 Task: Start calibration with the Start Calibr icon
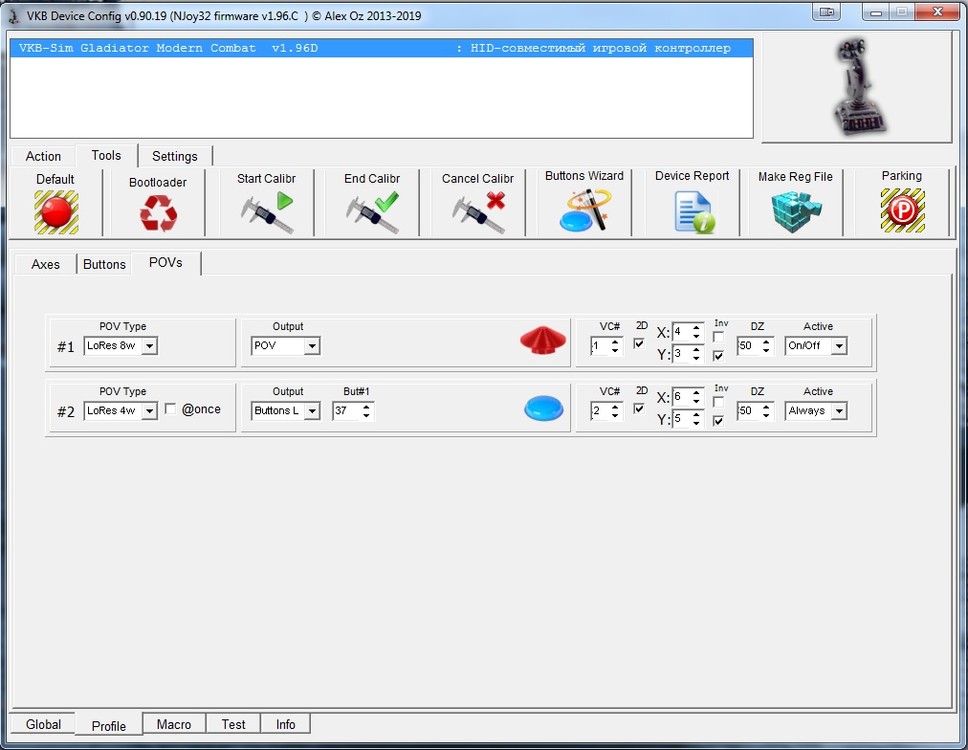(267, 212)
